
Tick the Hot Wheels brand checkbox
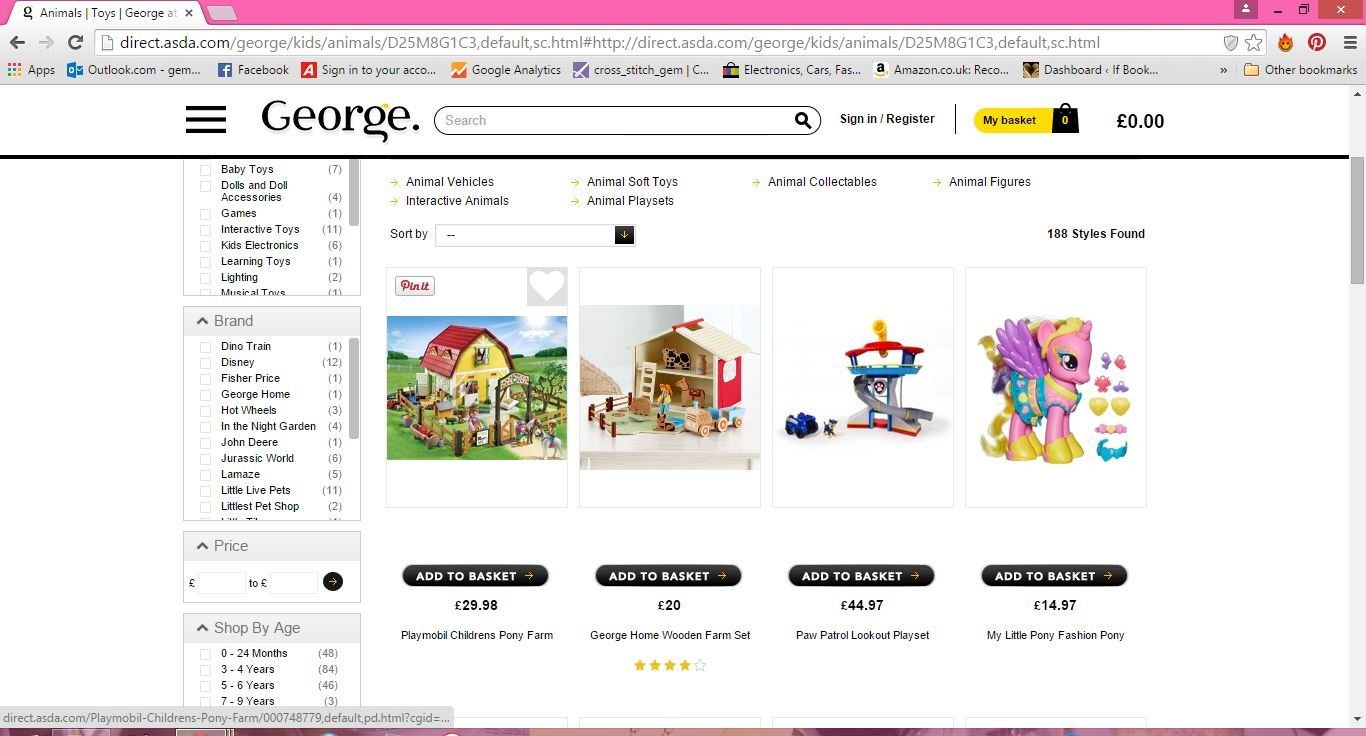tap(206, 411)
